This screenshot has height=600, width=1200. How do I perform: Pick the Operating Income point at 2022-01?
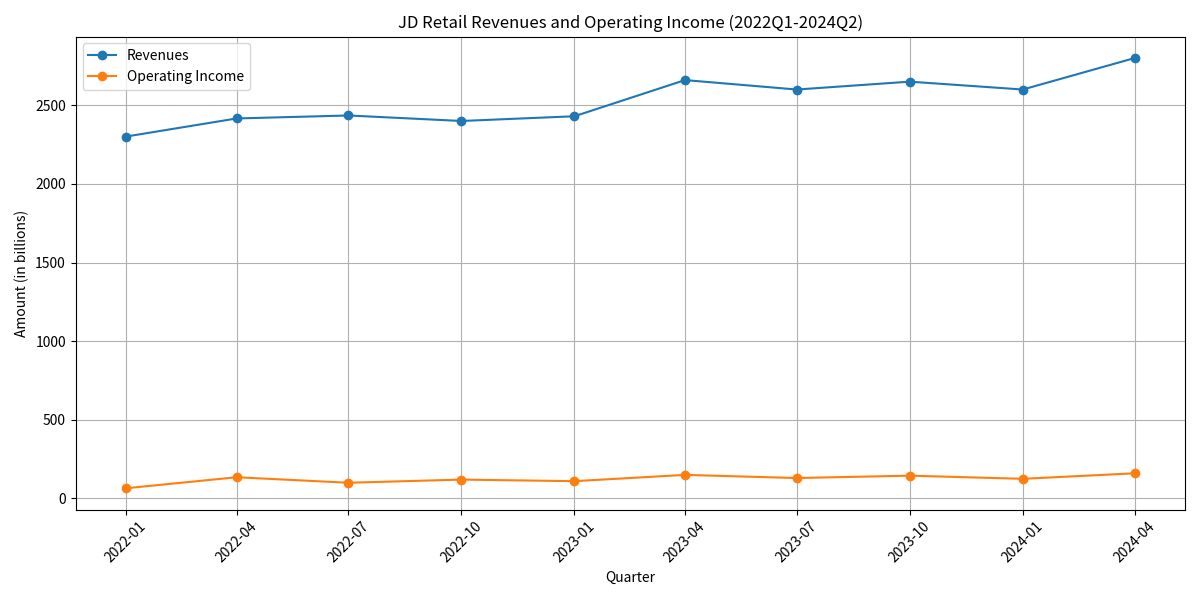click(126, 488)
